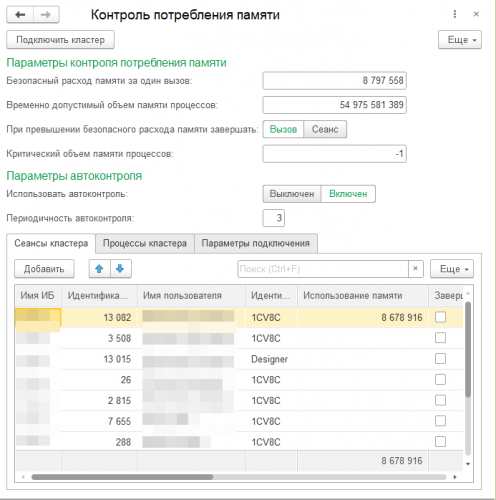Go forward with the right arrow button
The width and height of the screenshot is (496, 500).
coord(46,15)
